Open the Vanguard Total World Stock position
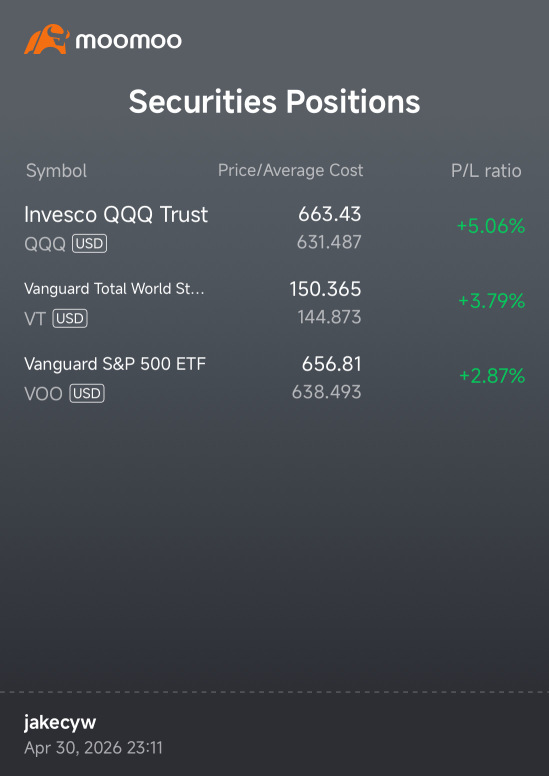 [x=274, y=303]
